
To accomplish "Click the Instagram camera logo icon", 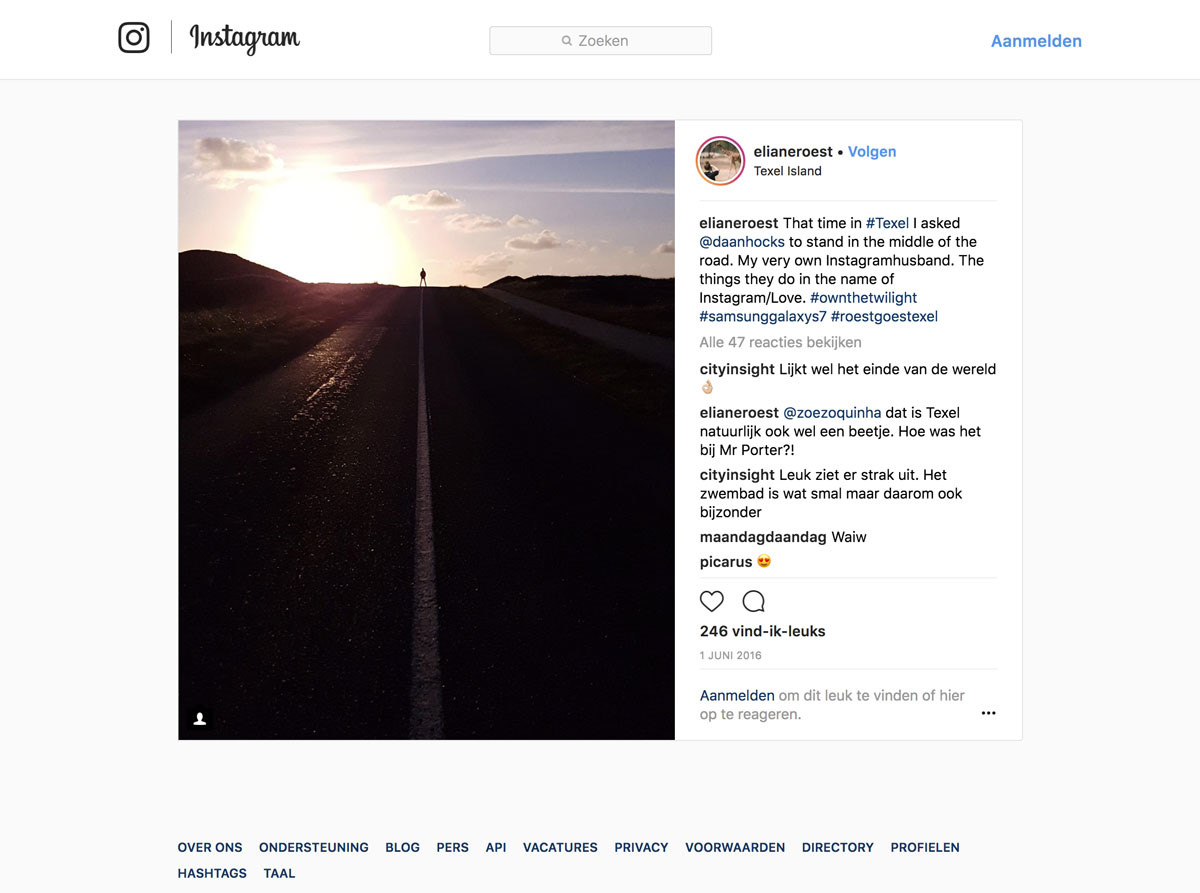I will point(134,38).
